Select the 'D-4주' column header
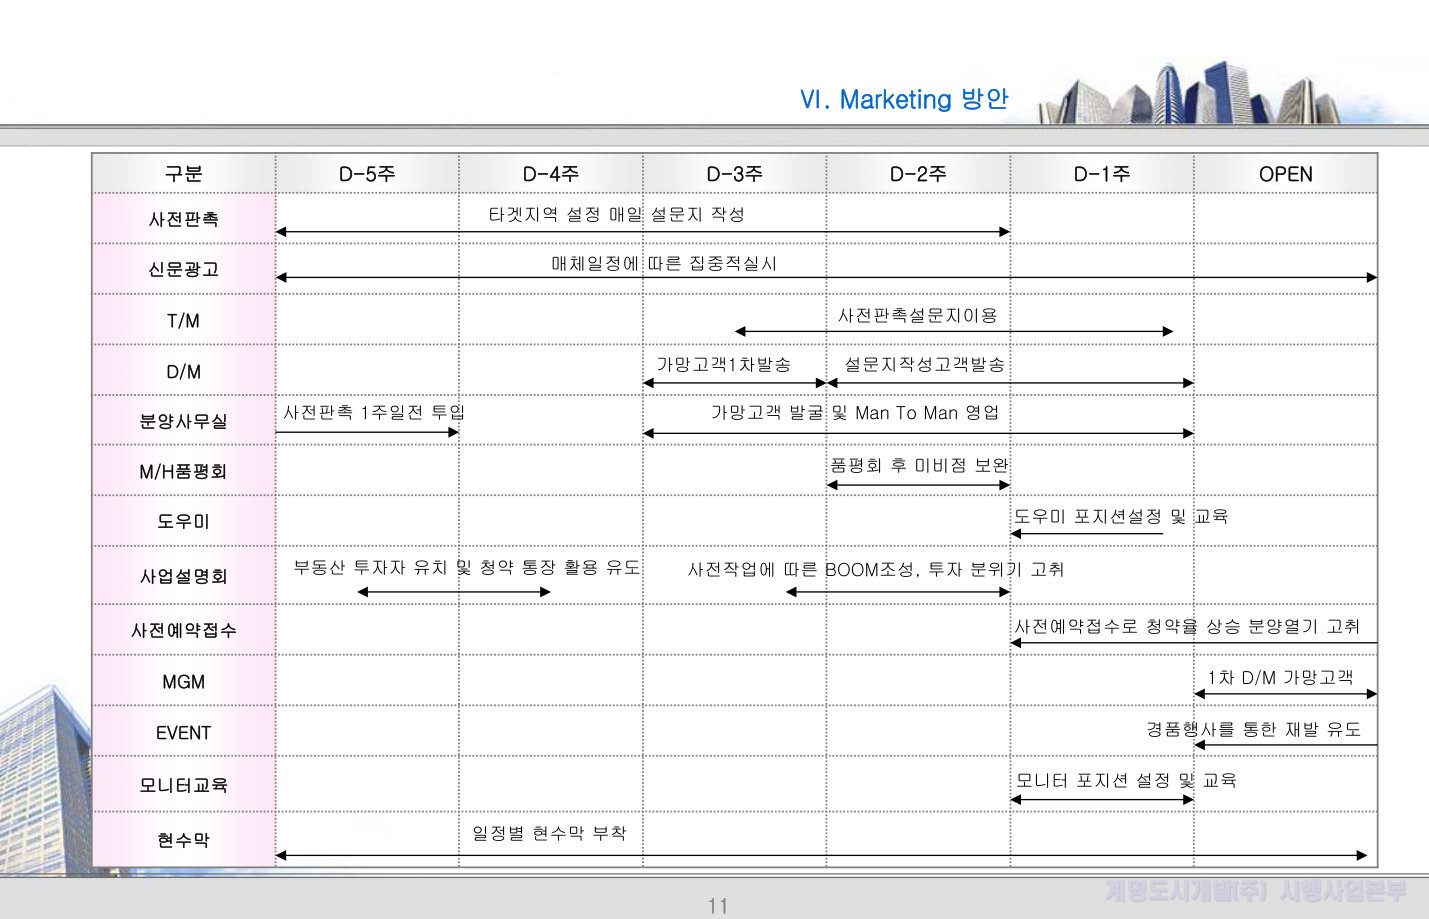 [x=551, y=174]
